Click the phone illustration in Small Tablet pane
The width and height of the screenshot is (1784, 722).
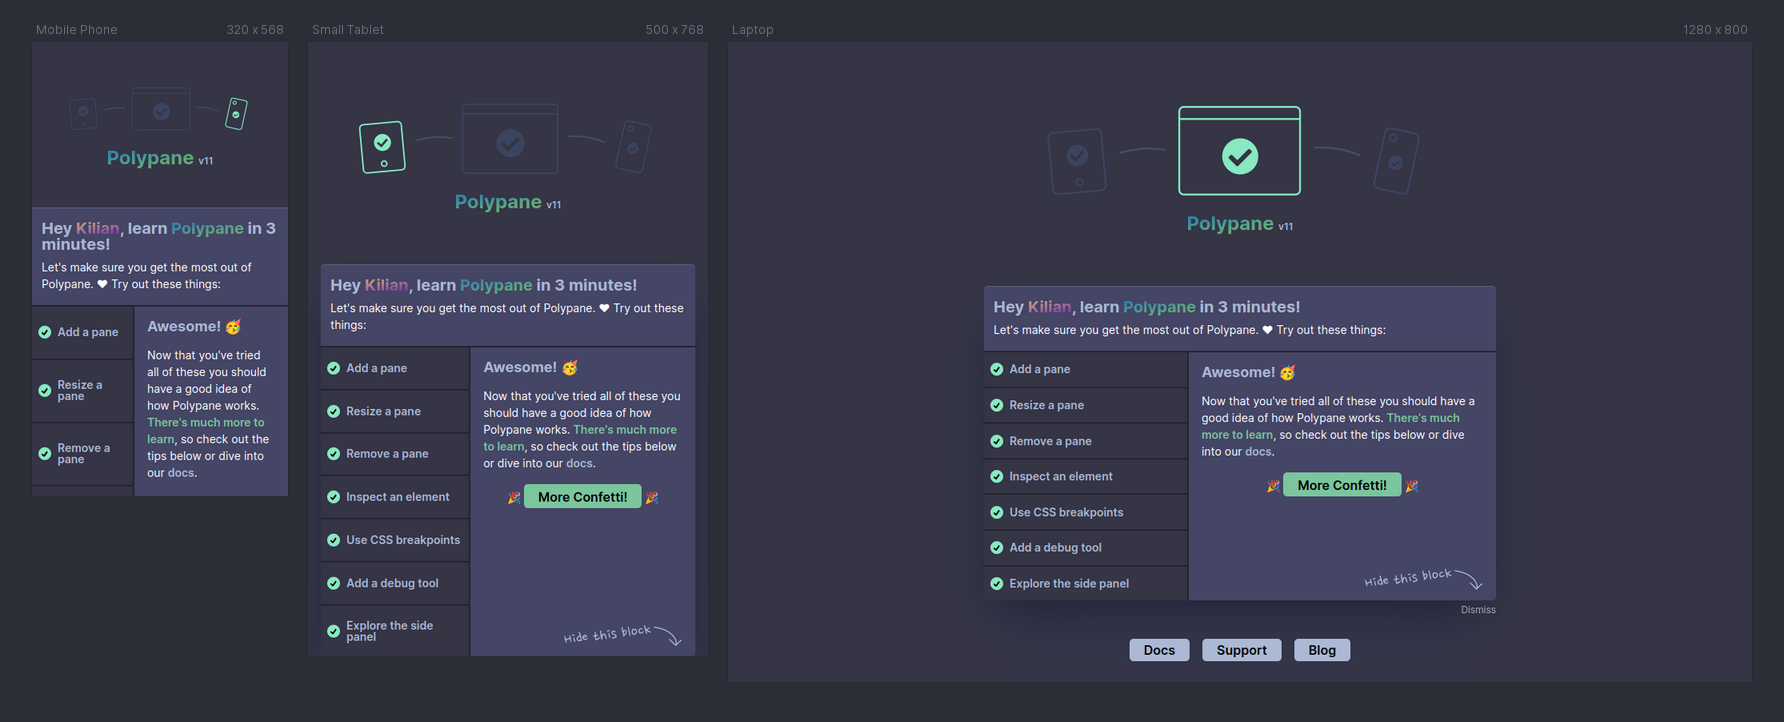pos(634,147)
